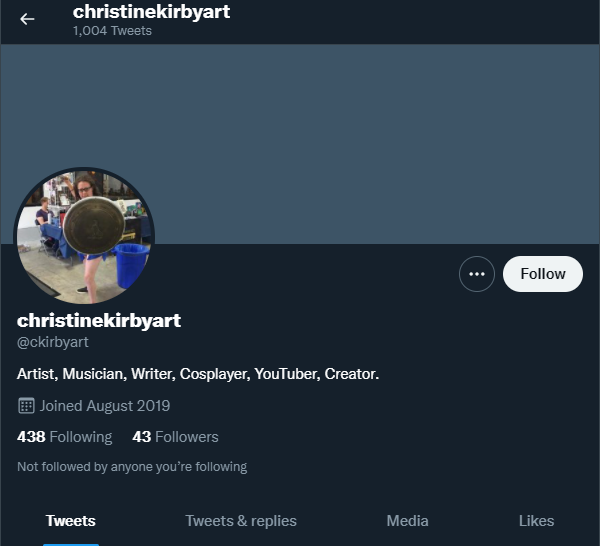This screenshot has width=600, height=546.
Task: Click the calendar icon beside Joined August 2019
Action: coord(26,406)
